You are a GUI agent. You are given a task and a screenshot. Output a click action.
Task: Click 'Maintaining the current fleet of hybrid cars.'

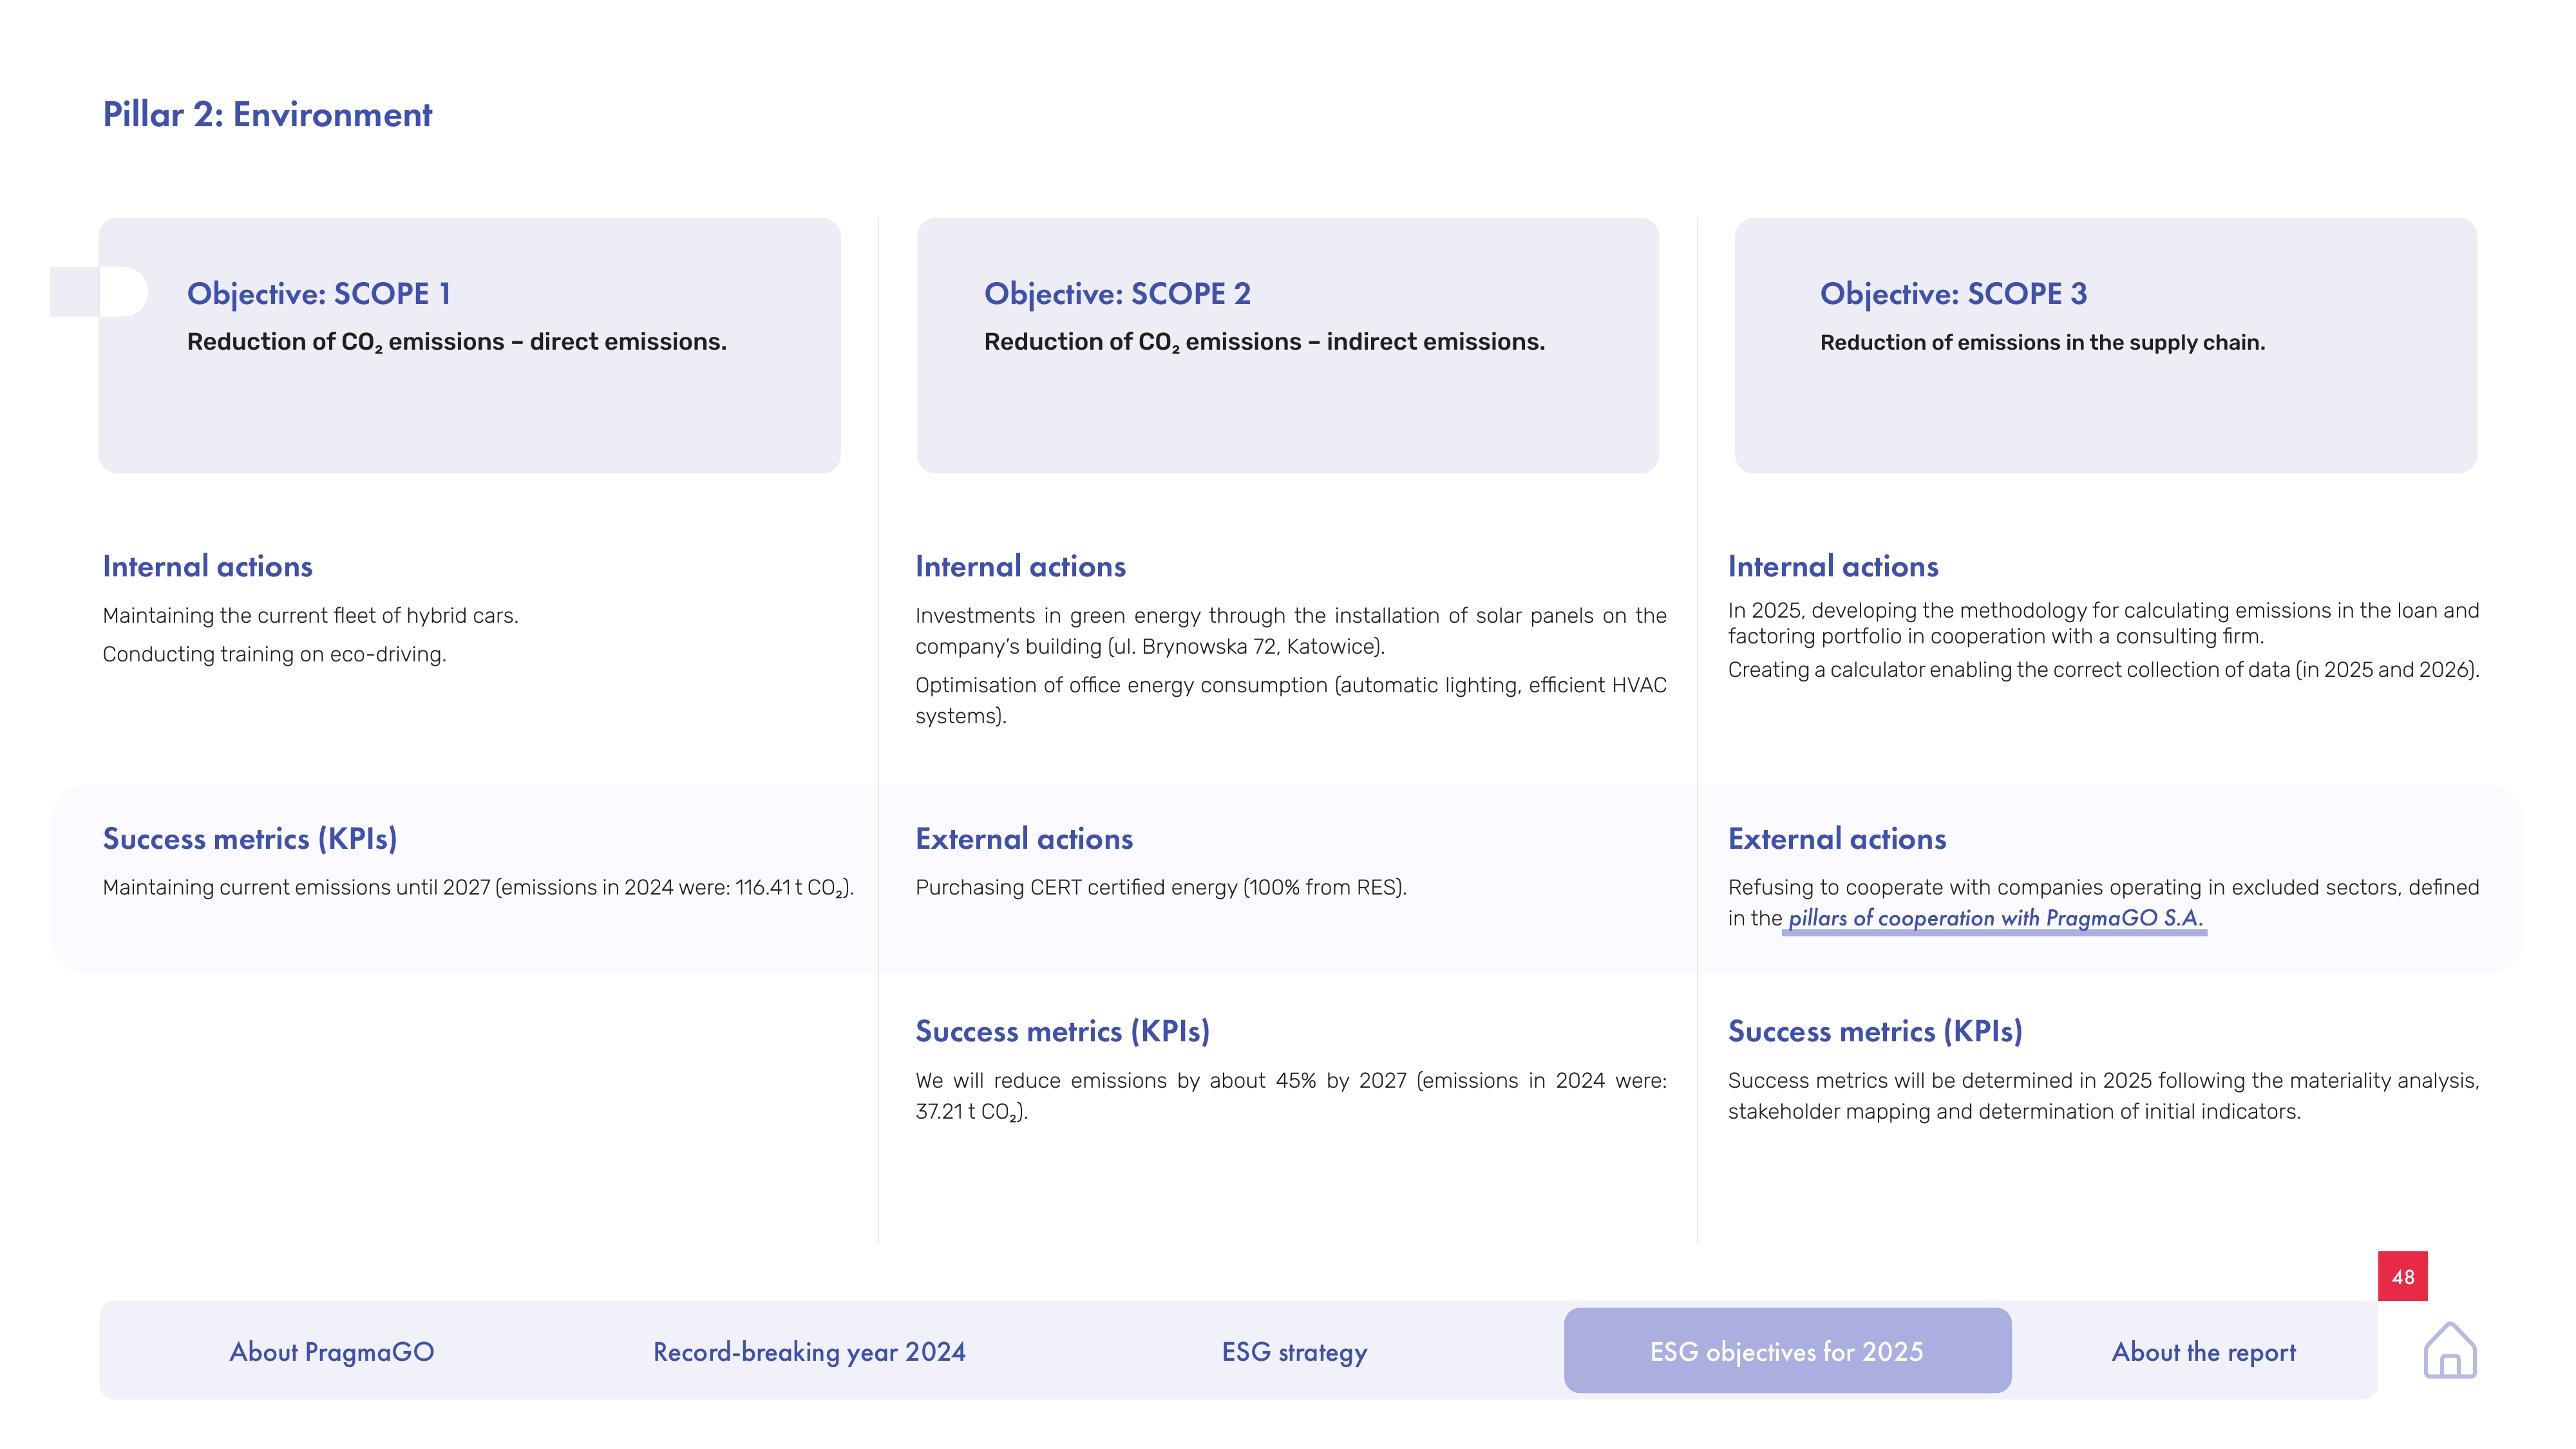pos(310,615)
